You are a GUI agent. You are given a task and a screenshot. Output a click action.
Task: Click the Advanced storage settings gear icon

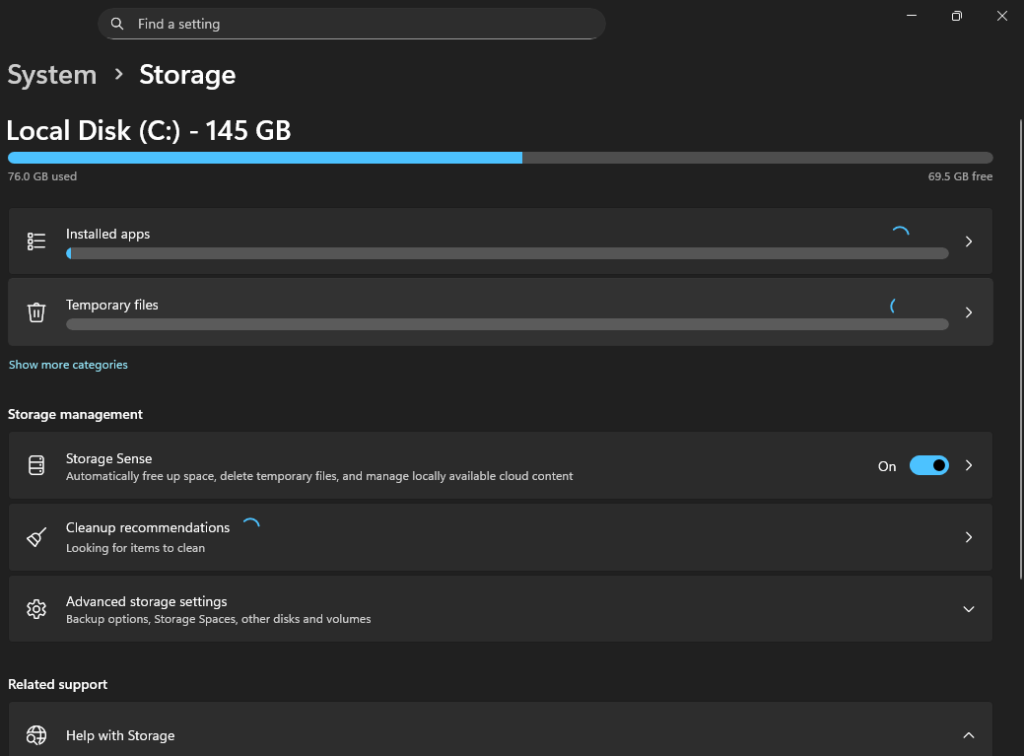pos(36,608)
